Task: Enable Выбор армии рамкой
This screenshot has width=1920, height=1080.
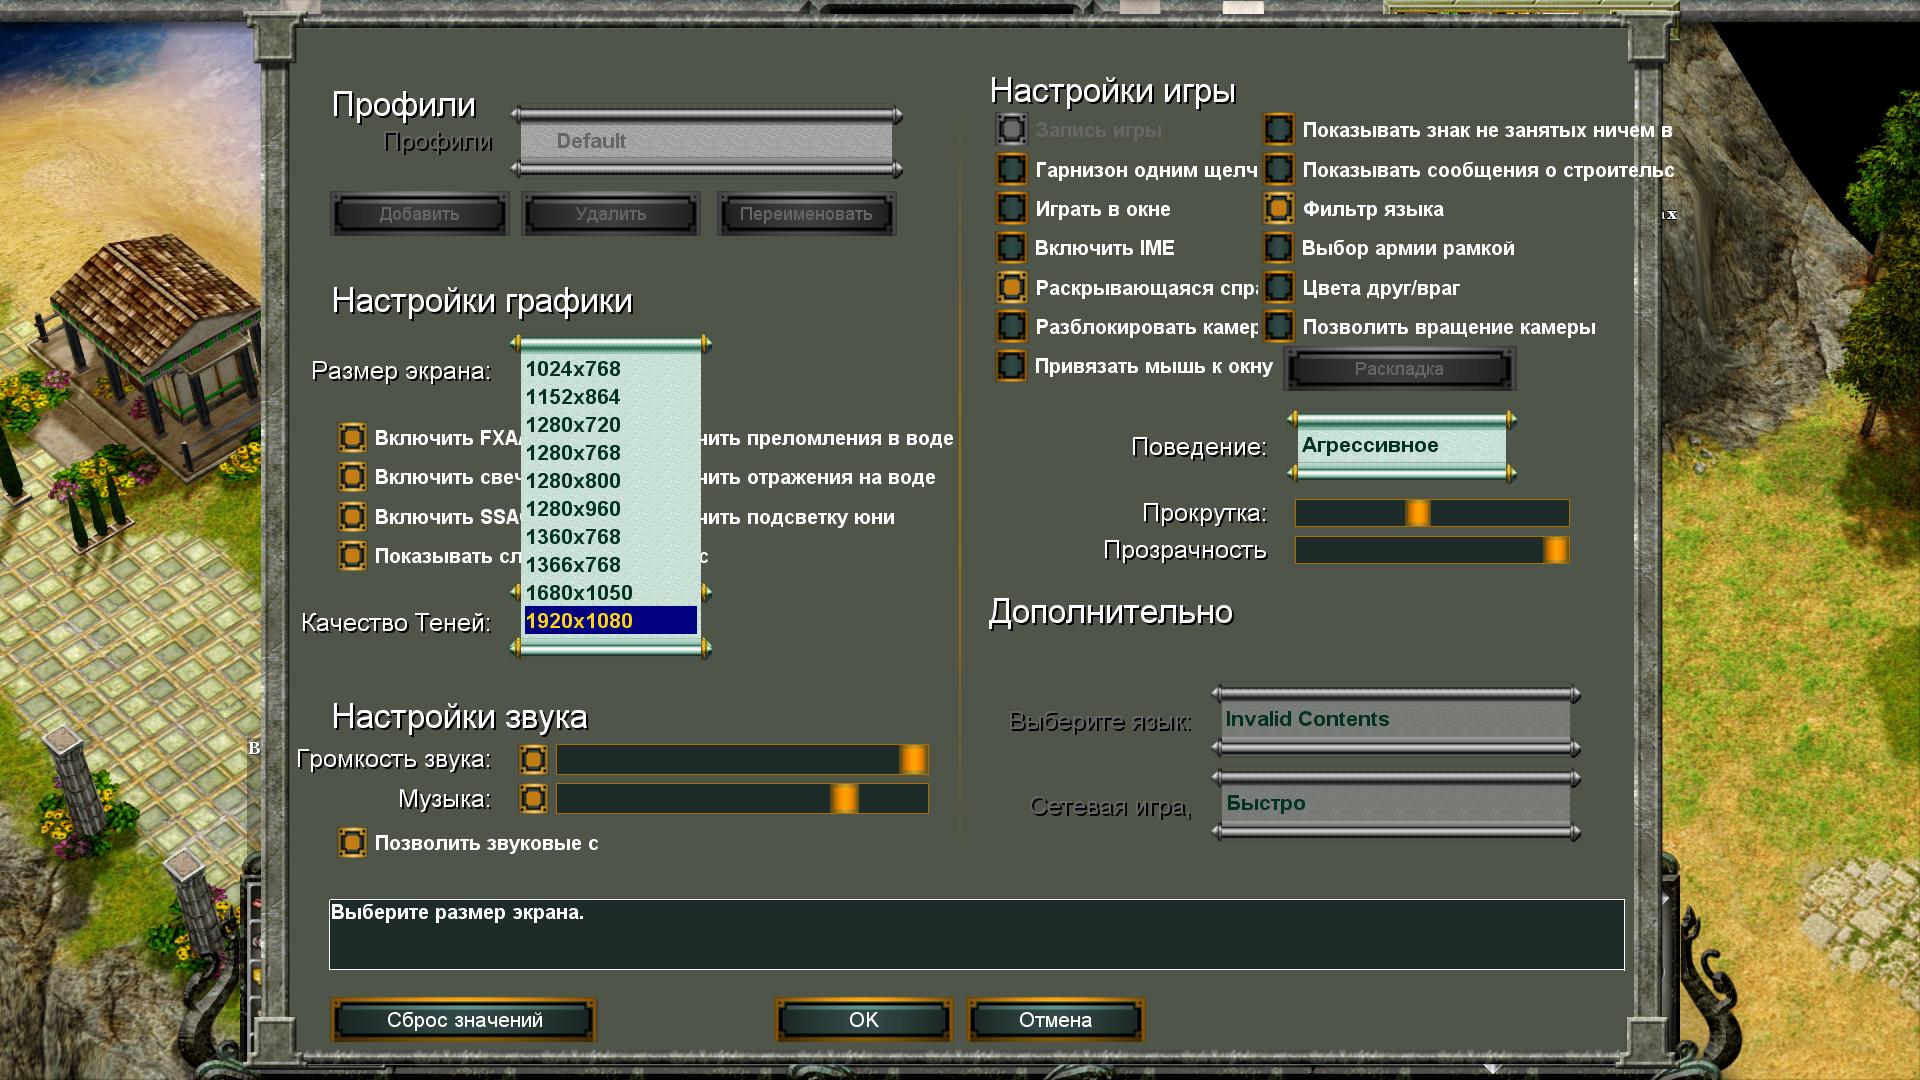Action: point(1279,248)
